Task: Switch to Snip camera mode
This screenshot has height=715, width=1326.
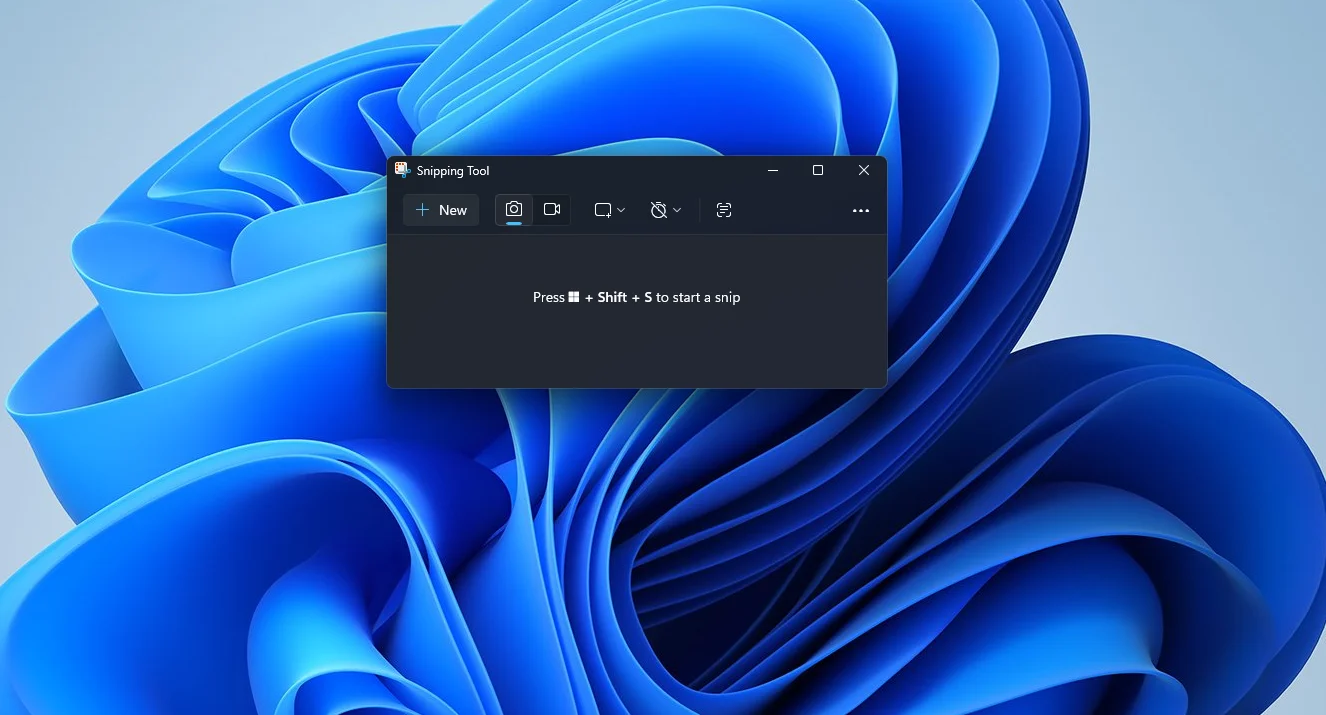Action: (x=514, y=209)
